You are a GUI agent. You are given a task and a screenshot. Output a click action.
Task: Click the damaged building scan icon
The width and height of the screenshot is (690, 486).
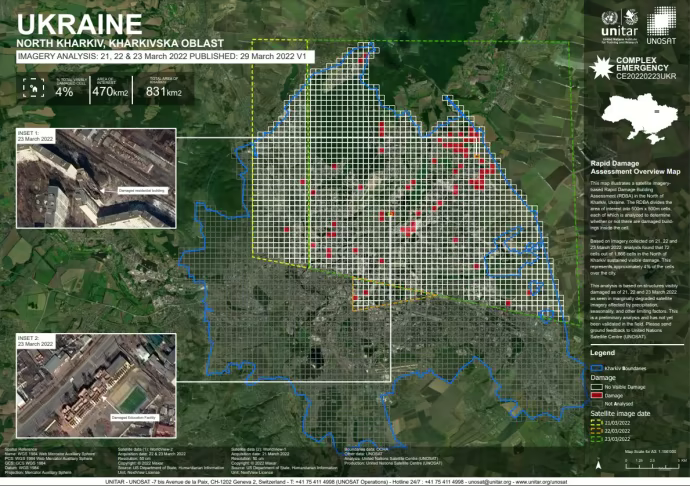click(x=34, y=89)
